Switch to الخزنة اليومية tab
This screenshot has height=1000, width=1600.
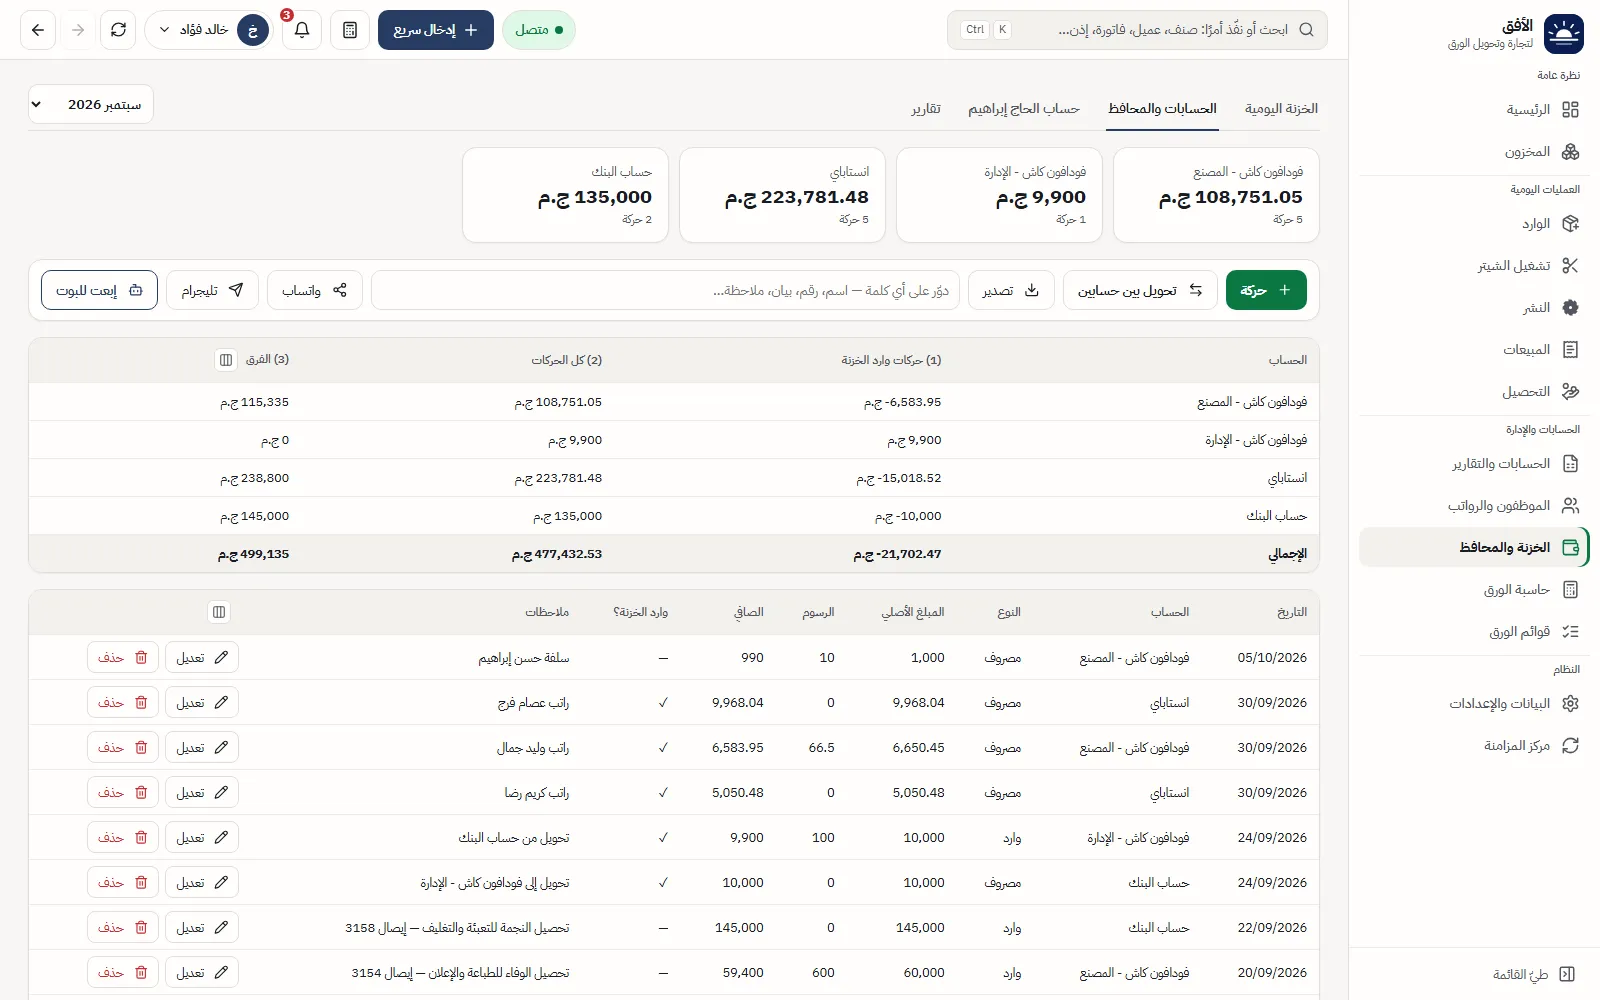coord(1281,108)
